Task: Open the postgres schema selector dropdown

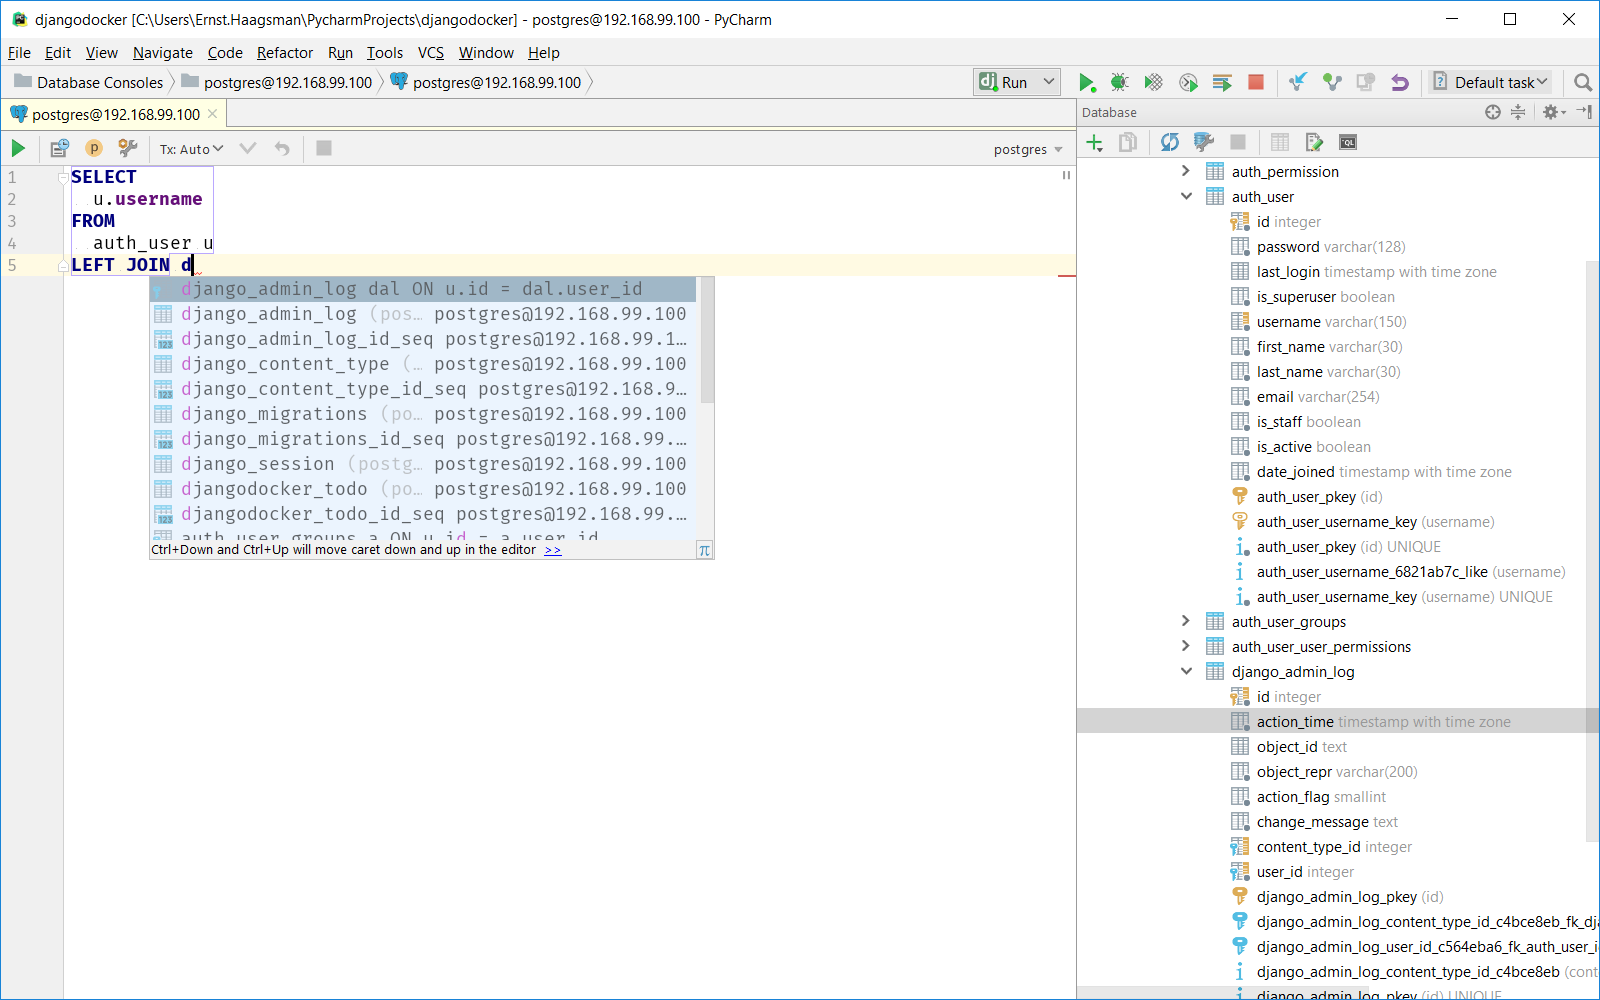Action: coord(1028,149)
